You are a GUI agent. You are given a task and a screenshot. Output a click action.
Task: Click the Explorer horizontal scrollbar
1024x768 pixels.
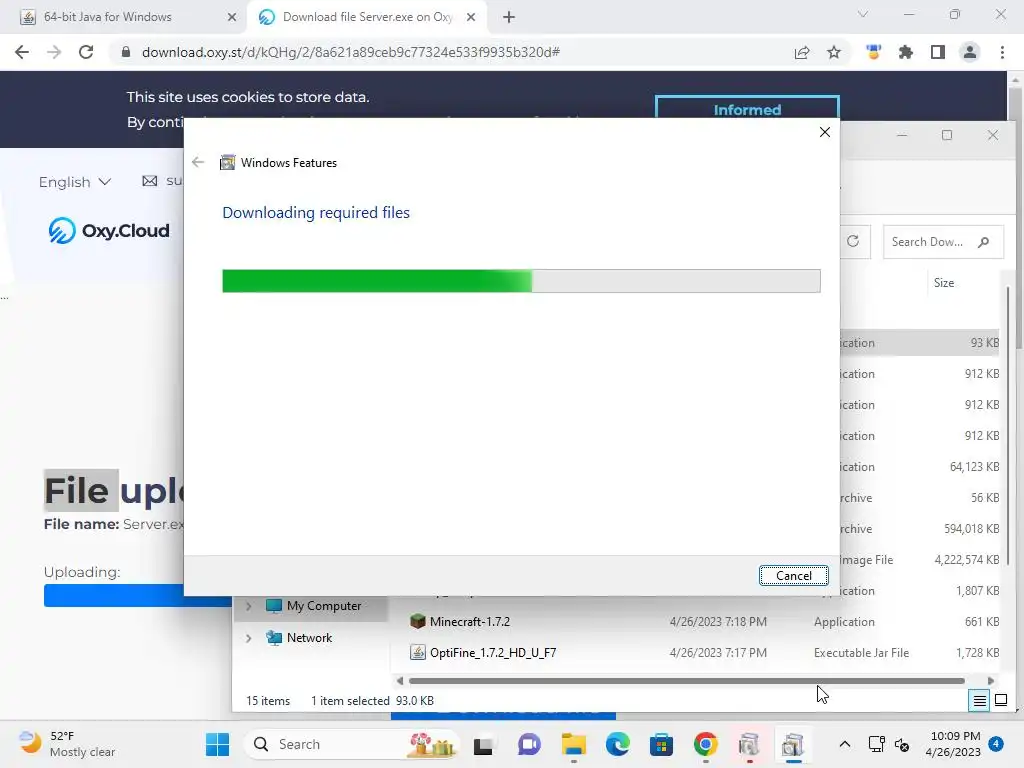tap(686, 680)
